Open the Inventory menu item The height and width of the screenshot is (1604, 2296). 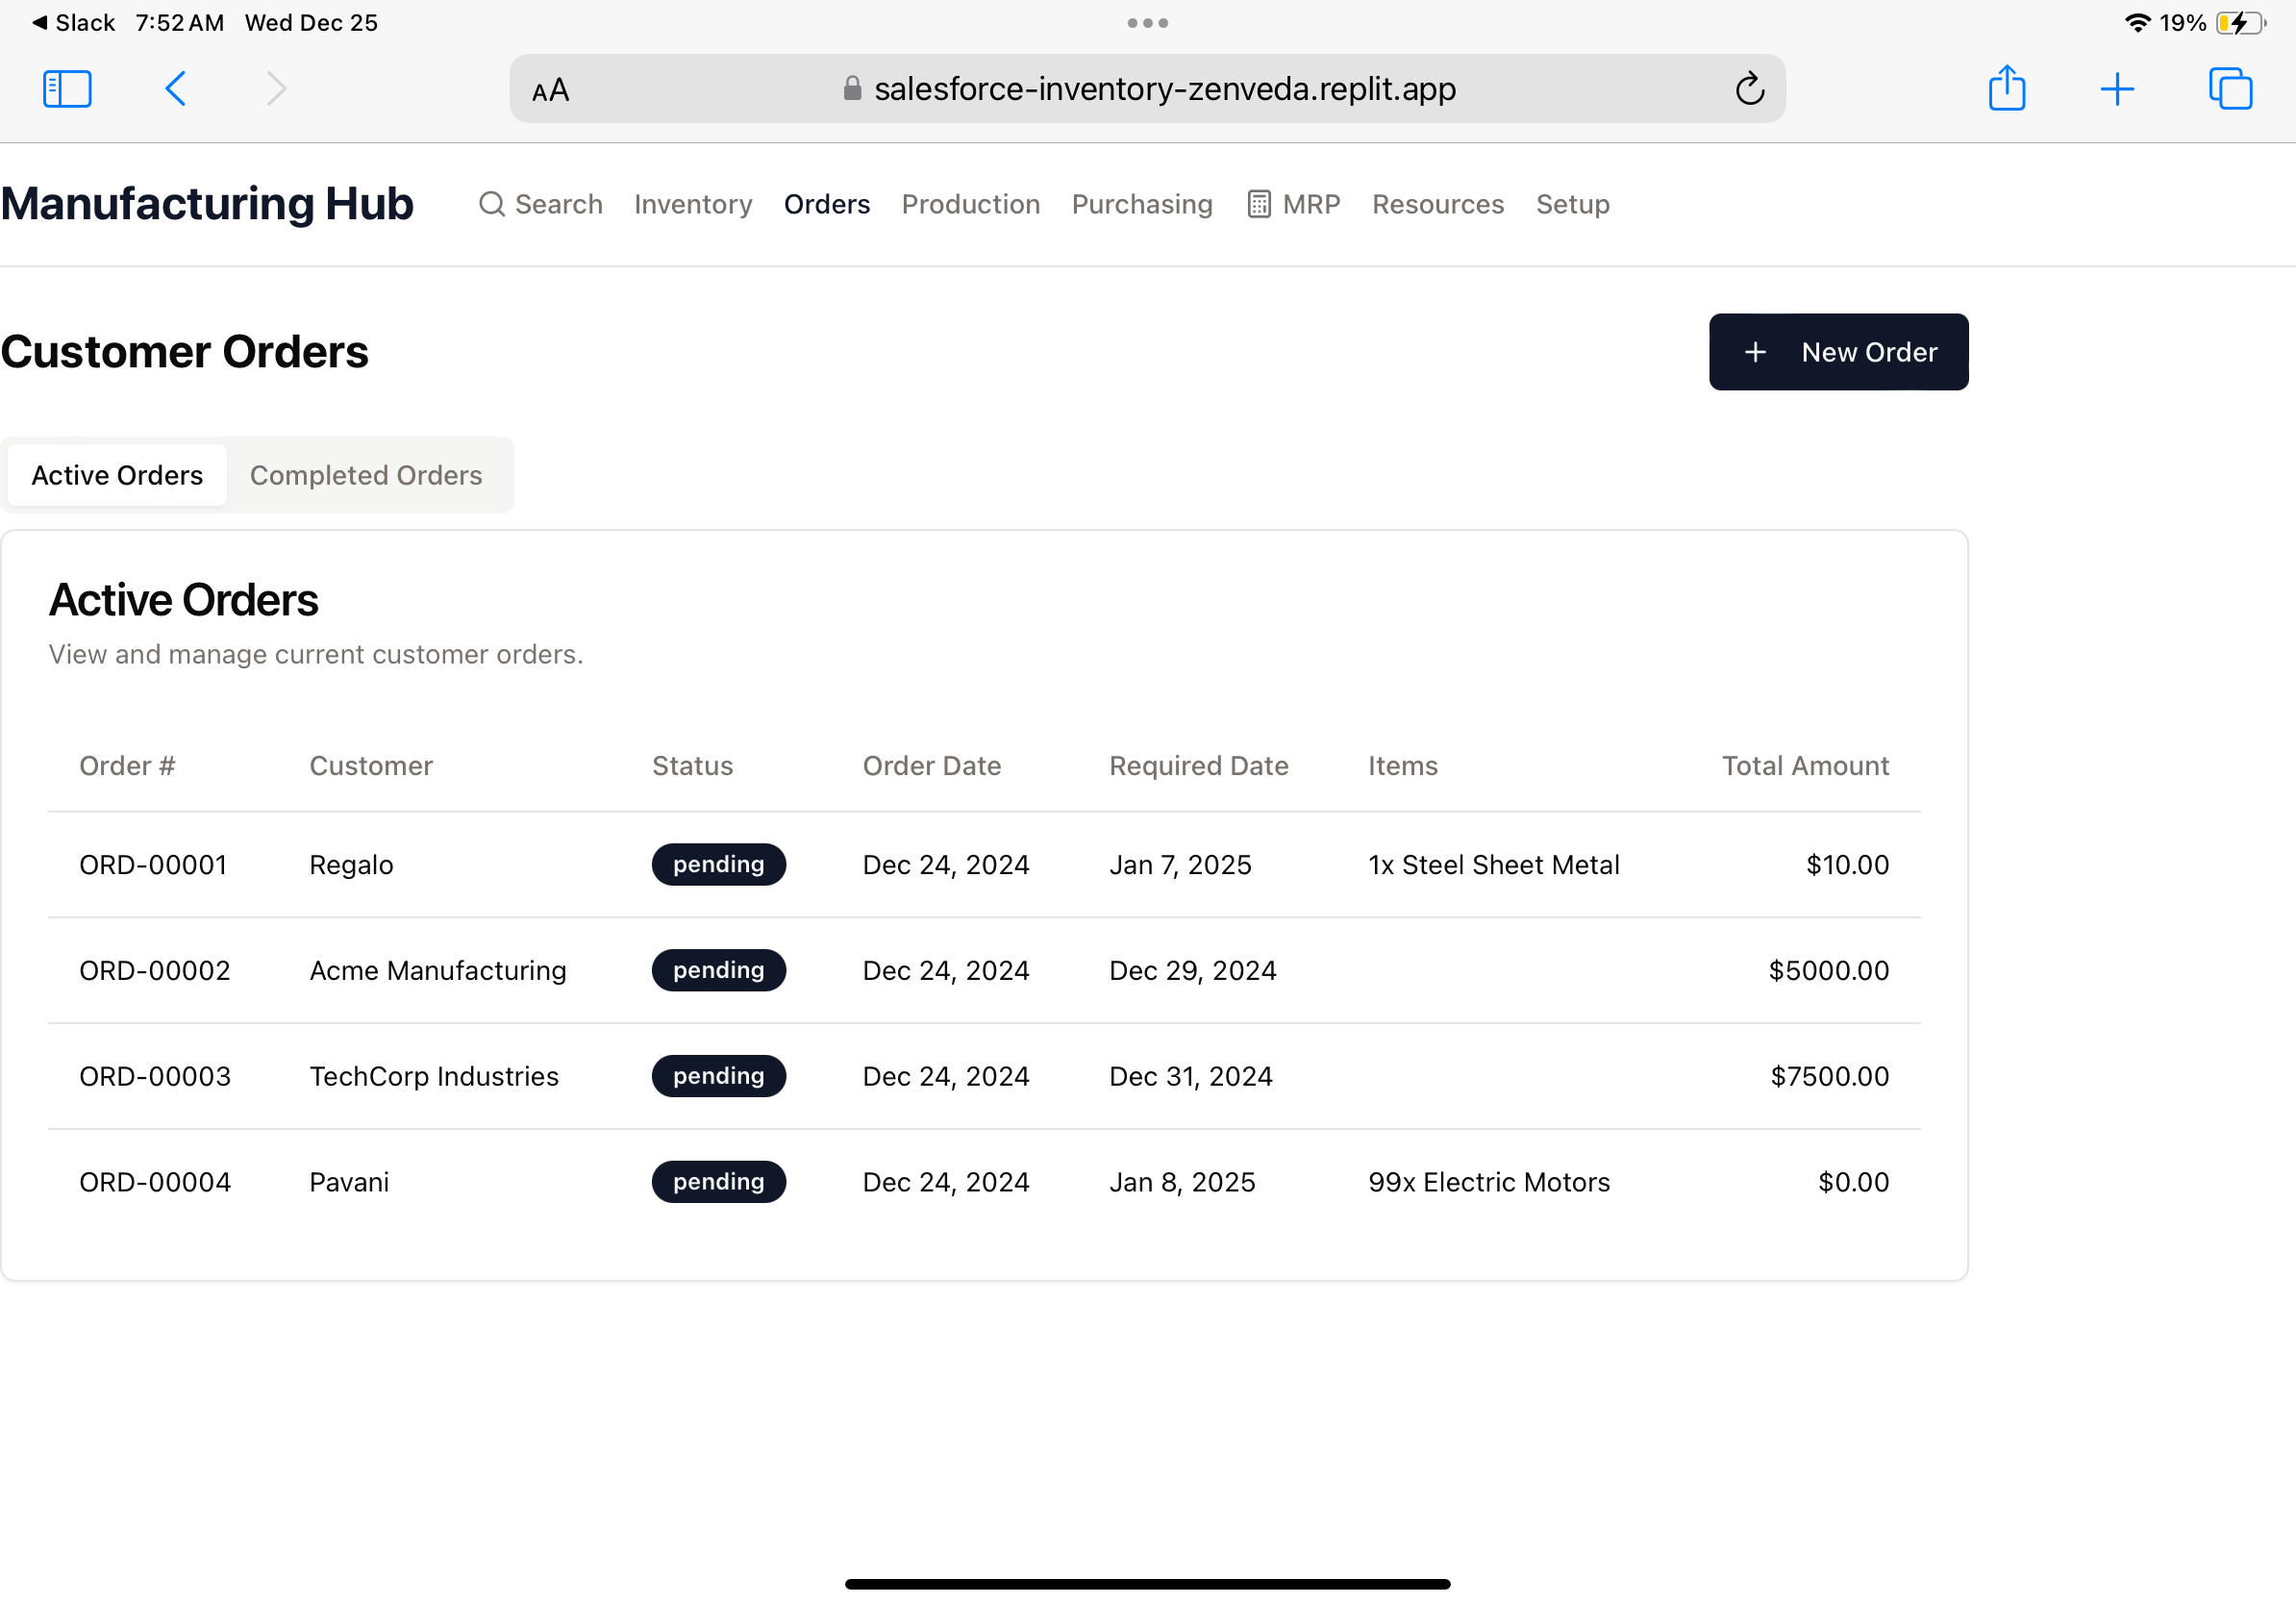[693, 204]
